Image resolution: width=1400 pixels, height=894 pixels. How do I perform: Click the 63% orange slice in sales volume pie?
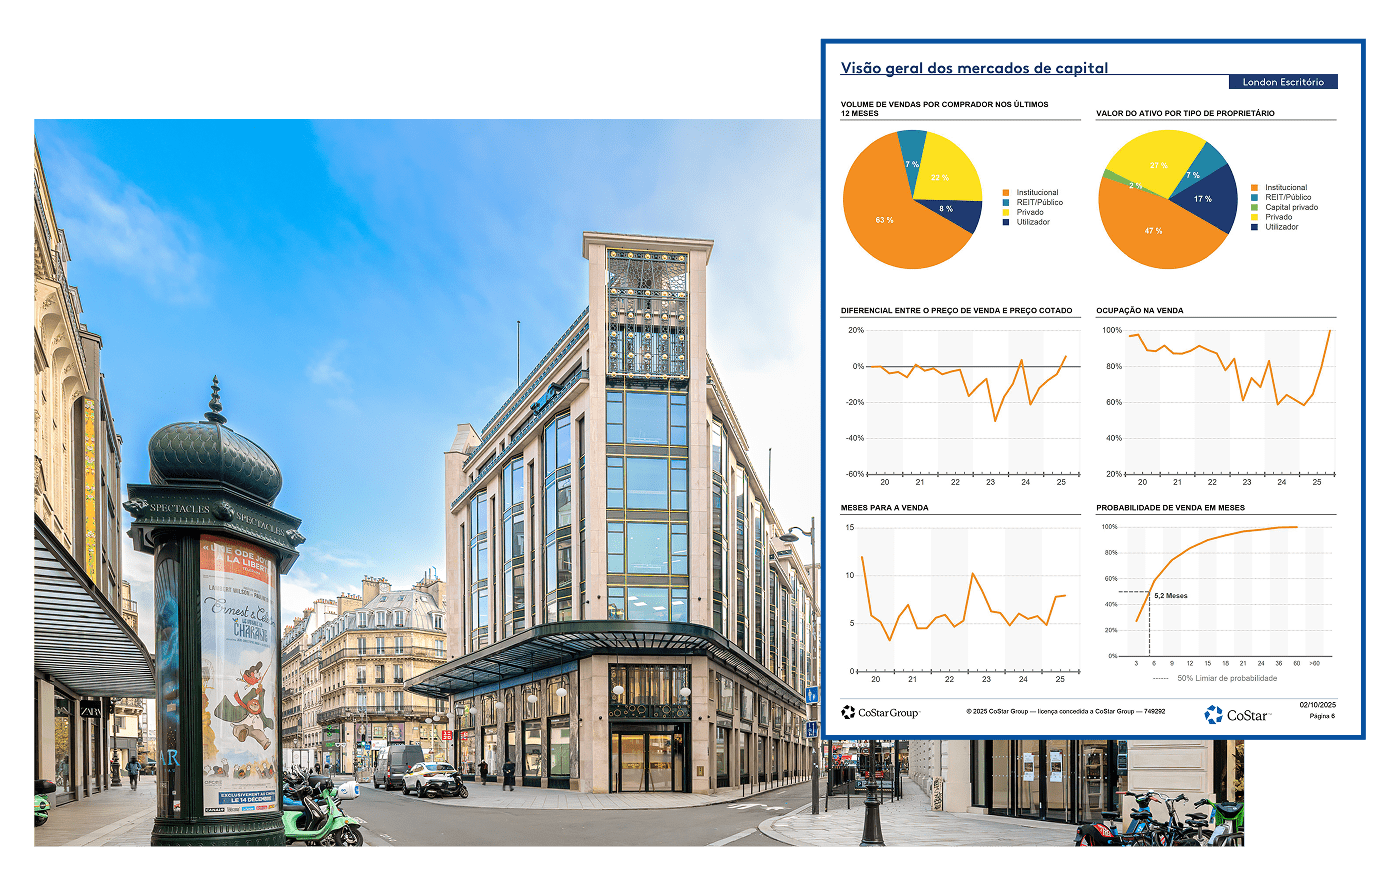pyautogui.click(x=885, y=220)
